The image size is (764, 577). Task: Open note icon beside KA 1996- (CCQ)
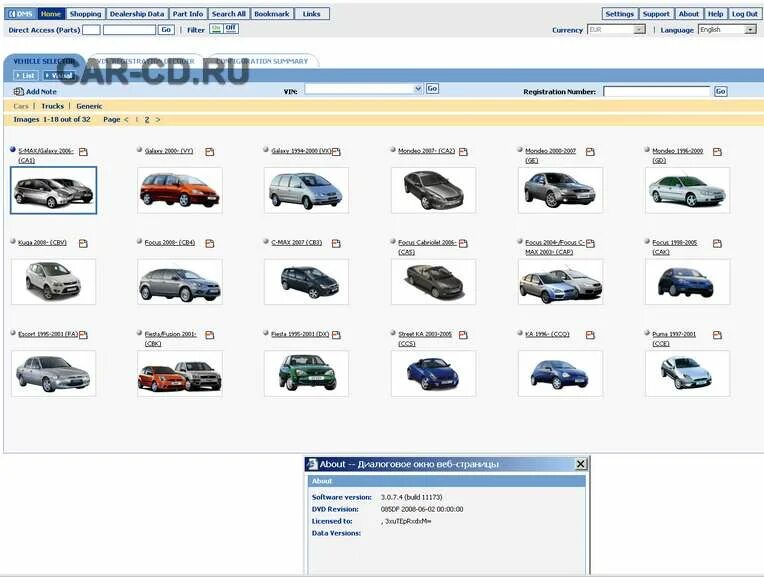click(x=590, y=335)
